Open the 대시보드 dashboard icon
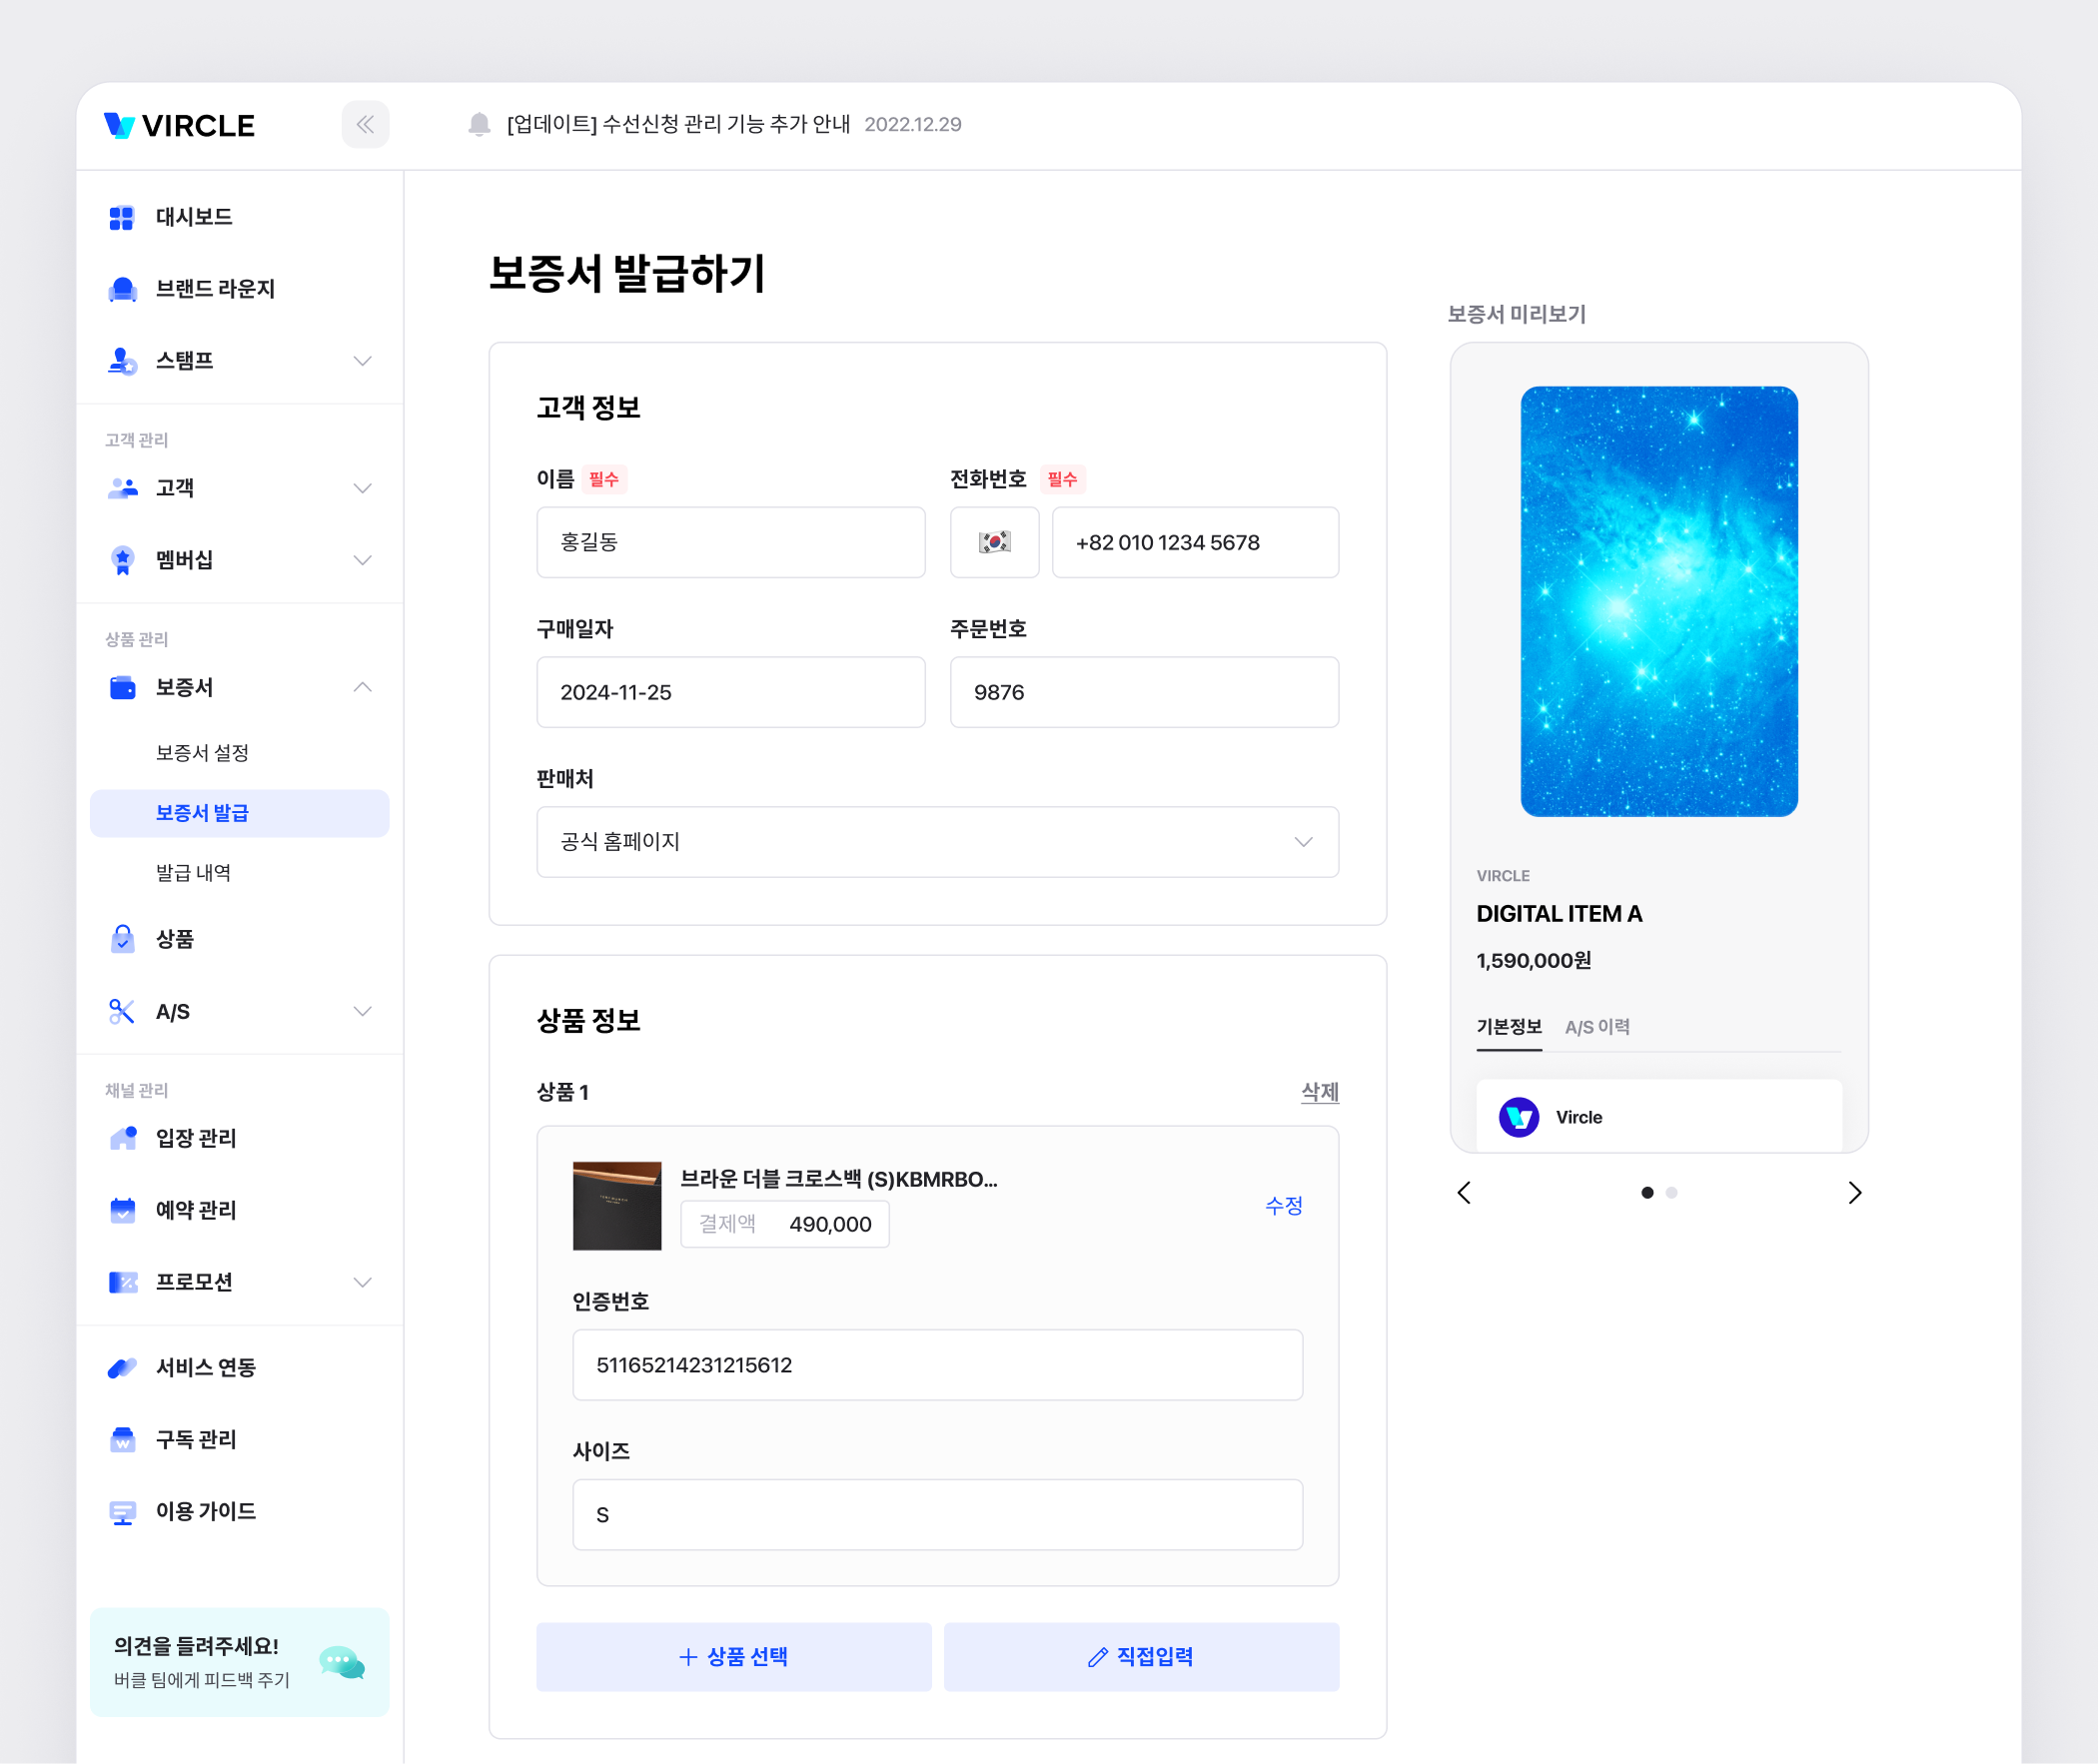 (x=121, y=217)
